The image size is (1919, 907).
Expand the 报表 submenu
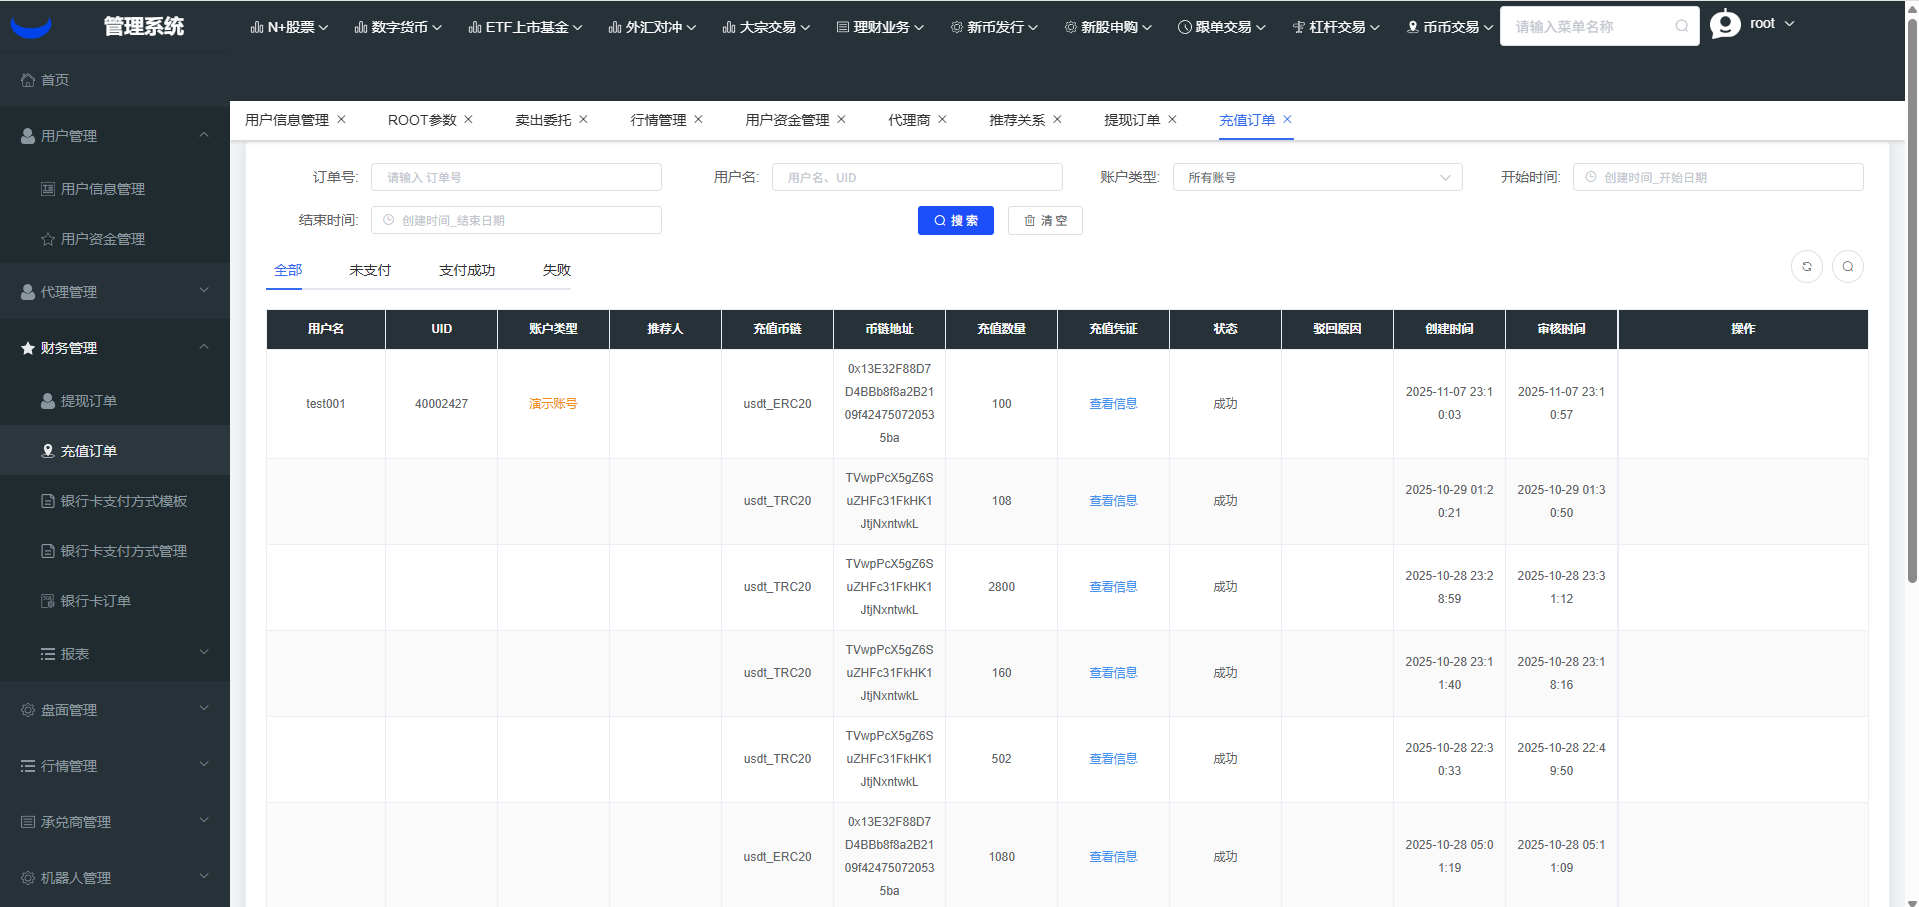point(114,654)
